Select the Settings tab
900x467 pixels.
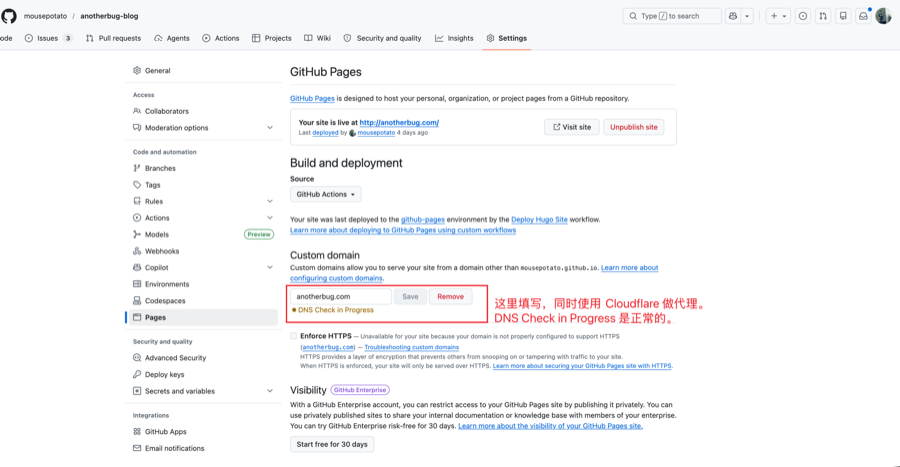(506, 38)
